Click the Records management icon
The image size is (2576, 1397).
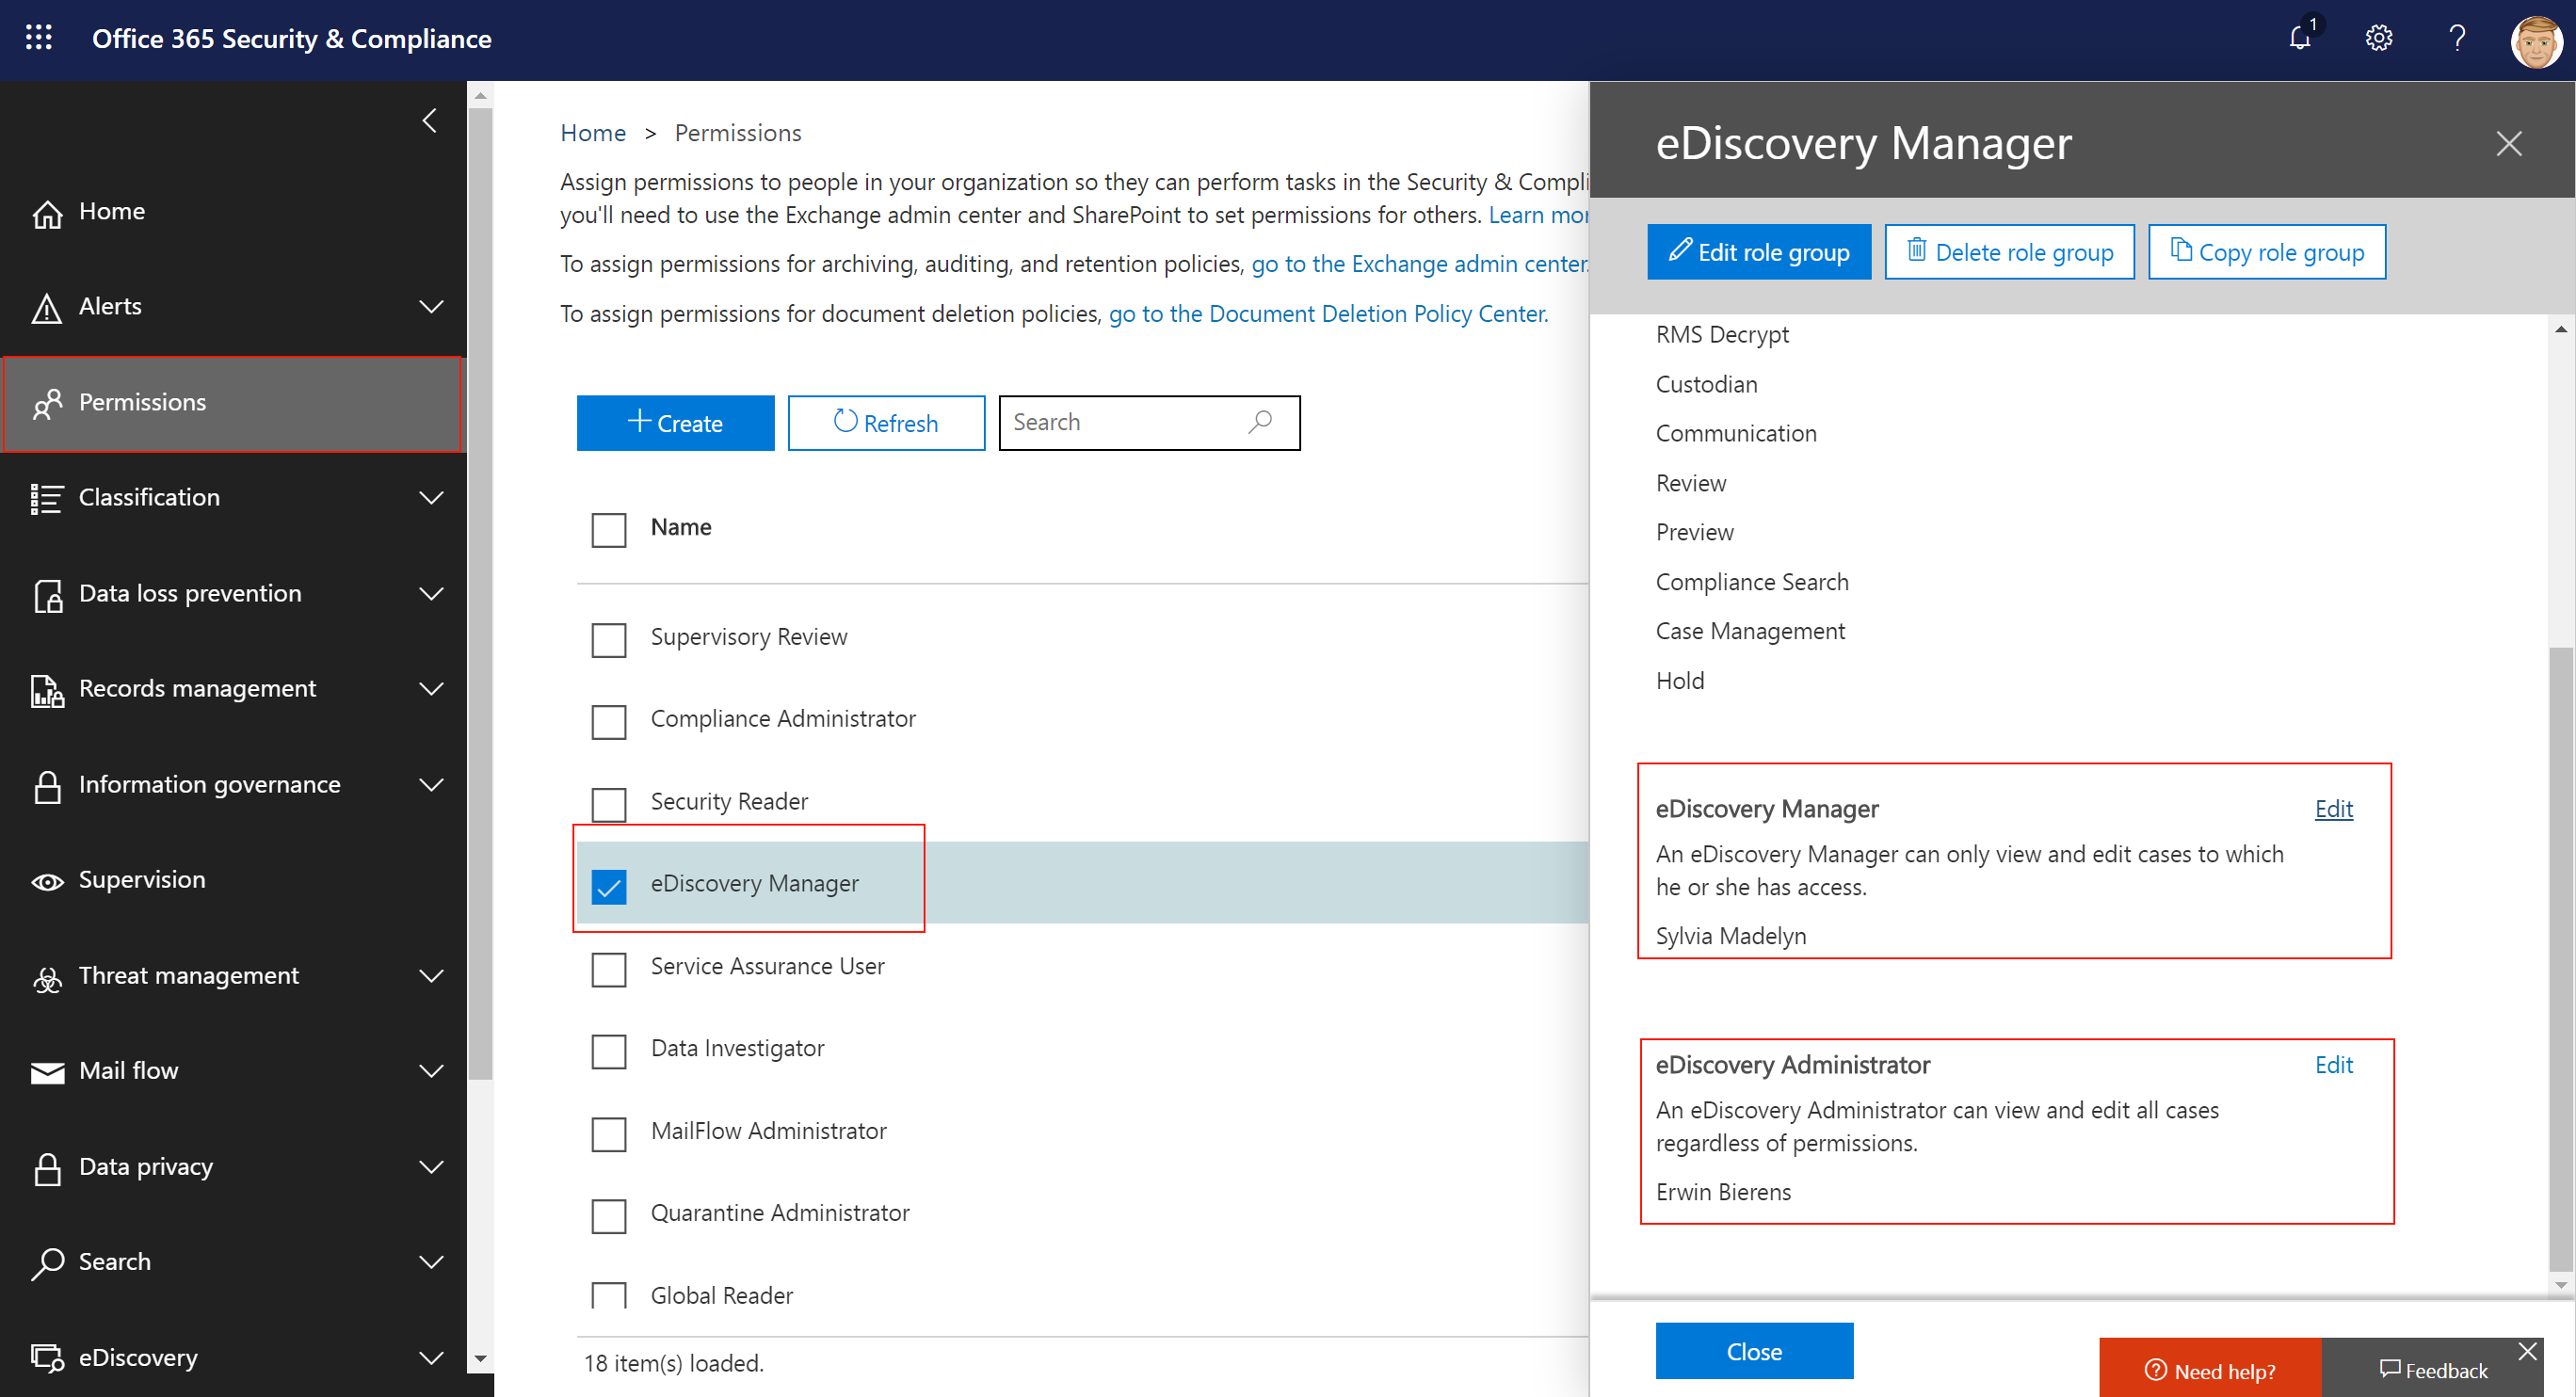coord(48,686)
